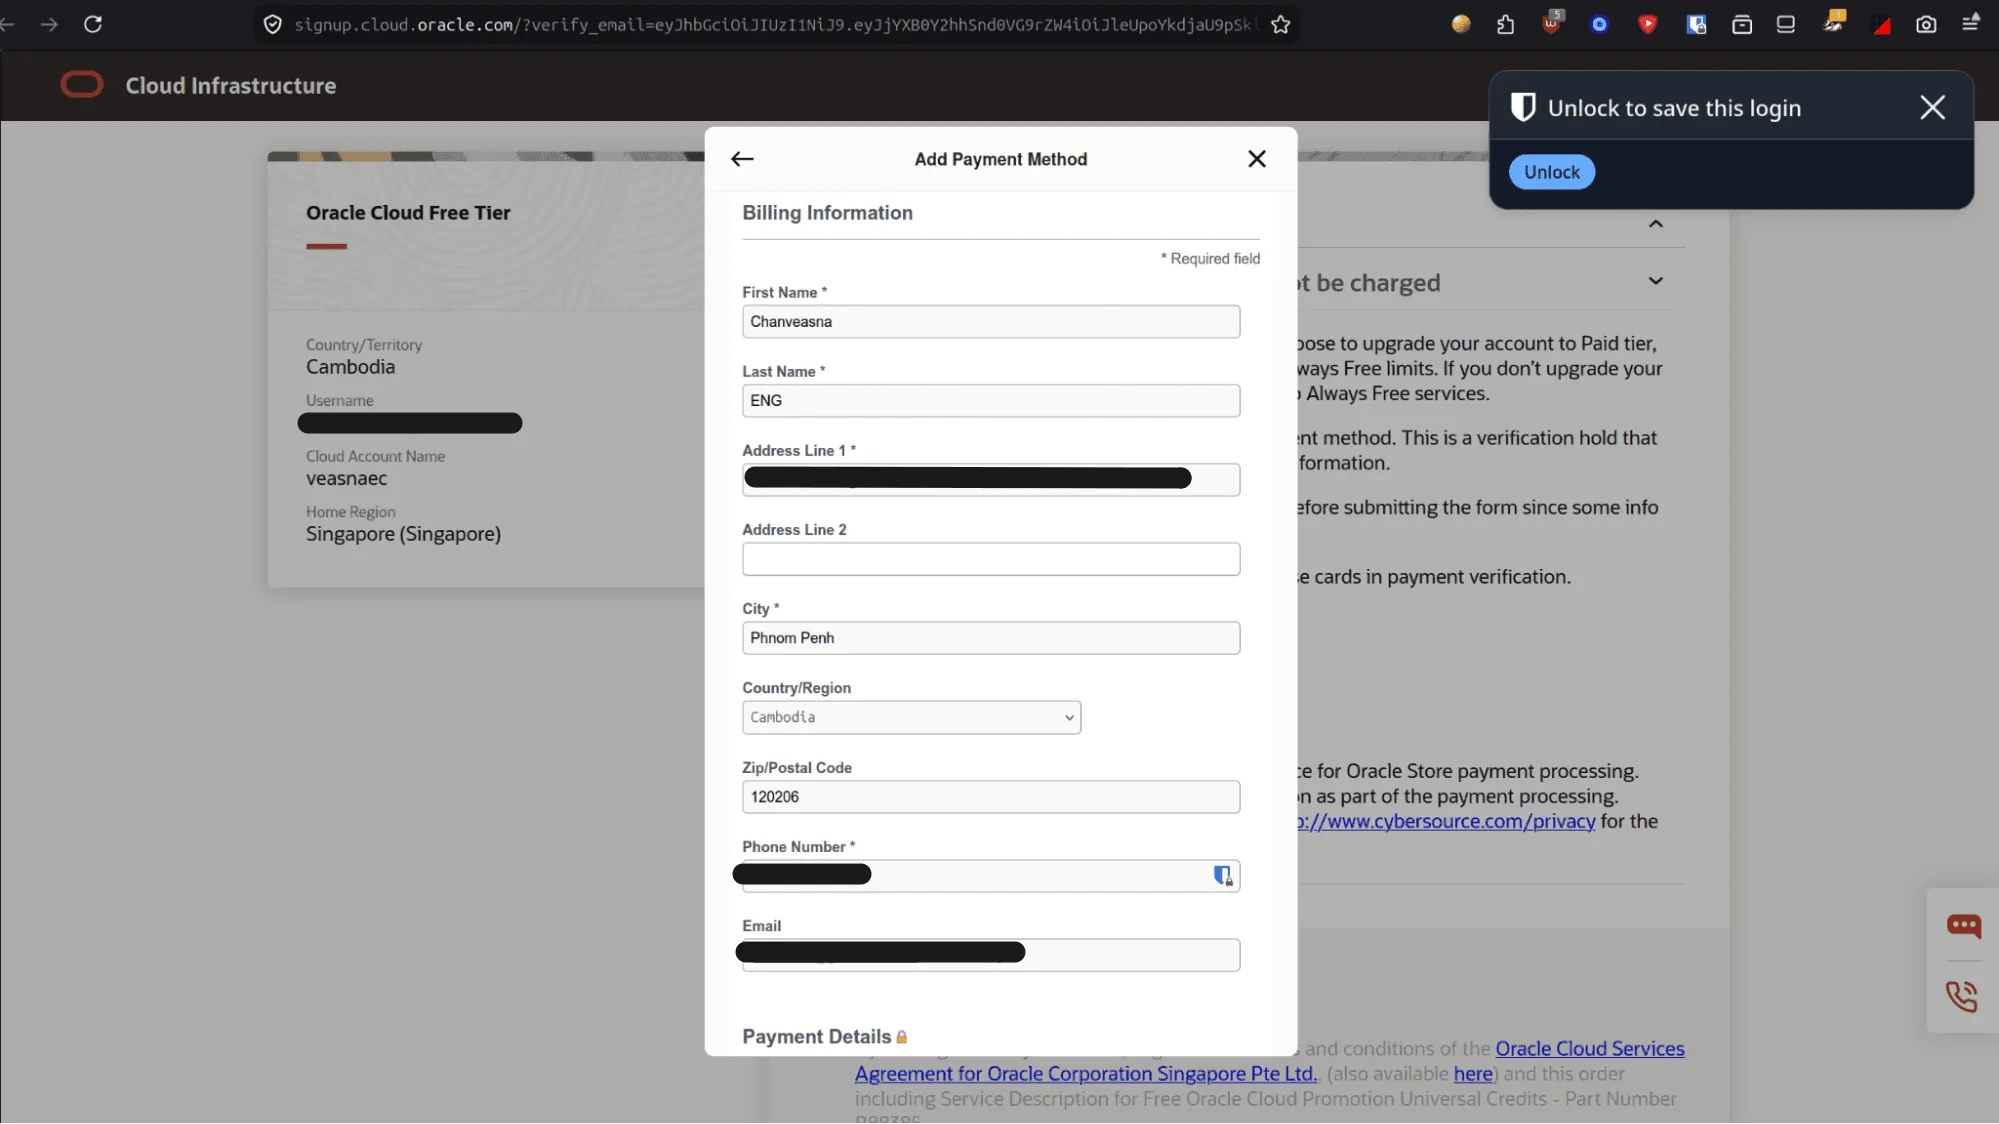Open the blue circular extension icon
Screen dimensions: 1999x1124
click(1599, 24)
